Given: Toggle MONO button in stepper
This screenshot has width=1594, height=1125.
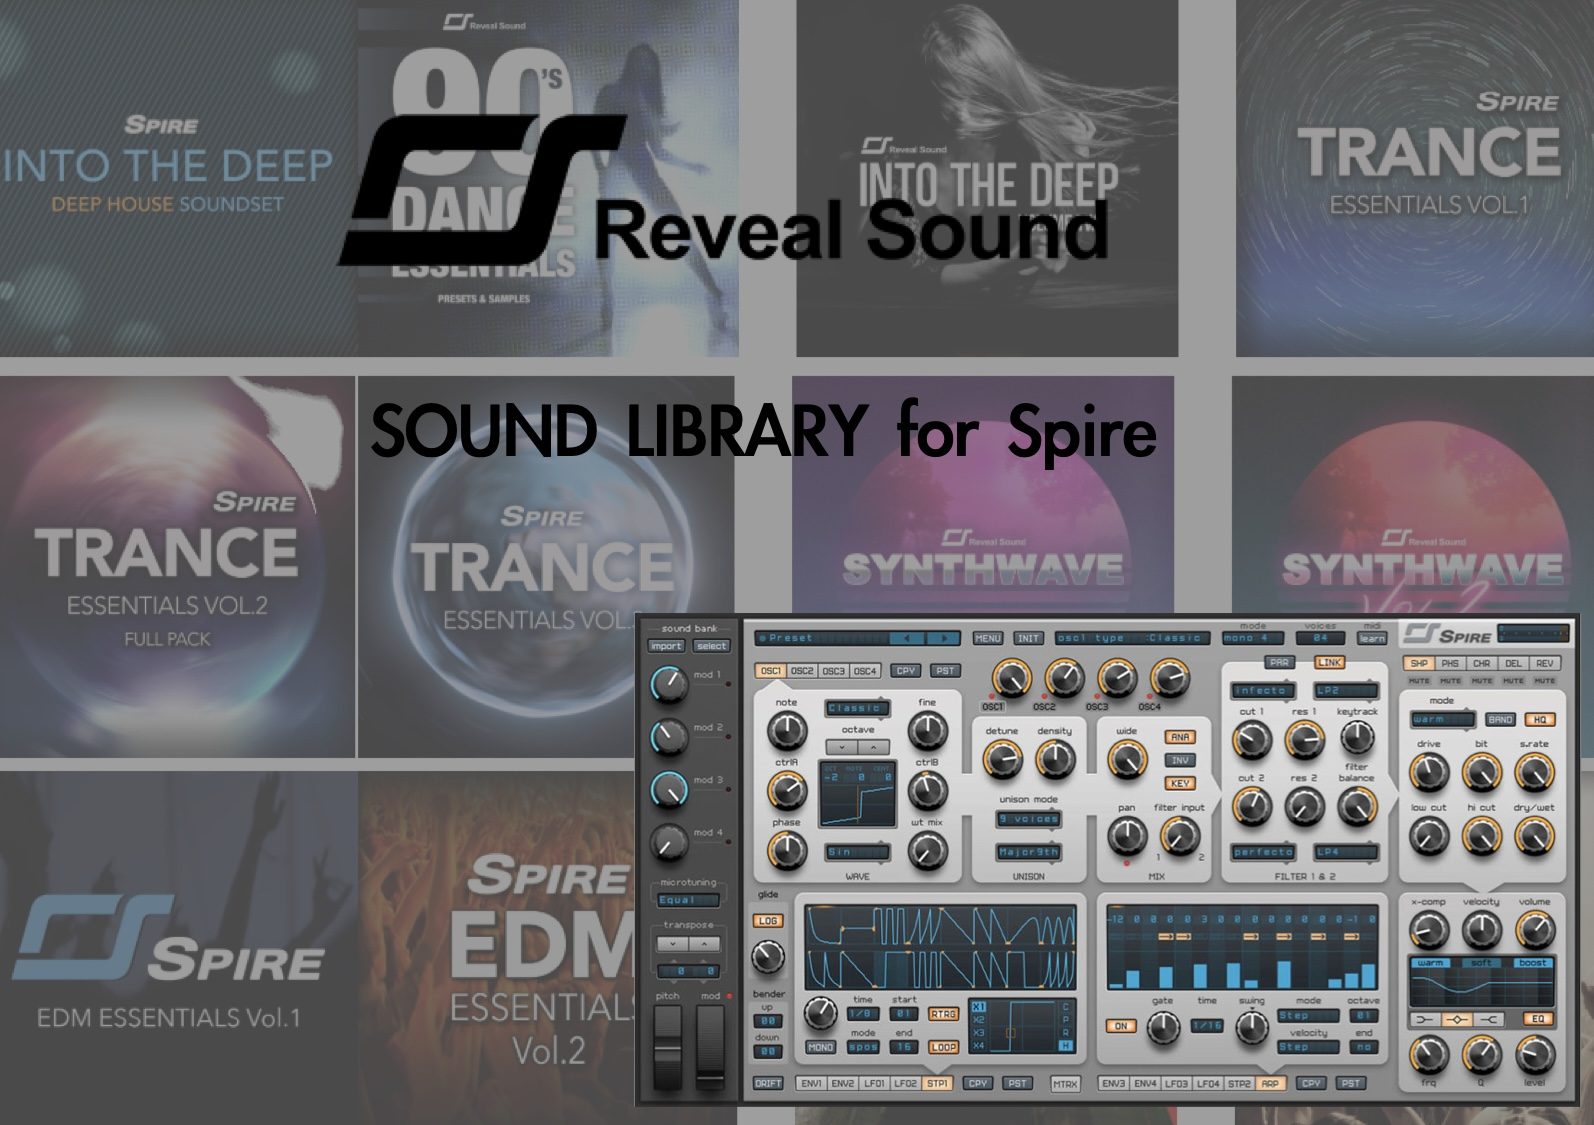Looking at the screenshot, I should [821, 1047].
